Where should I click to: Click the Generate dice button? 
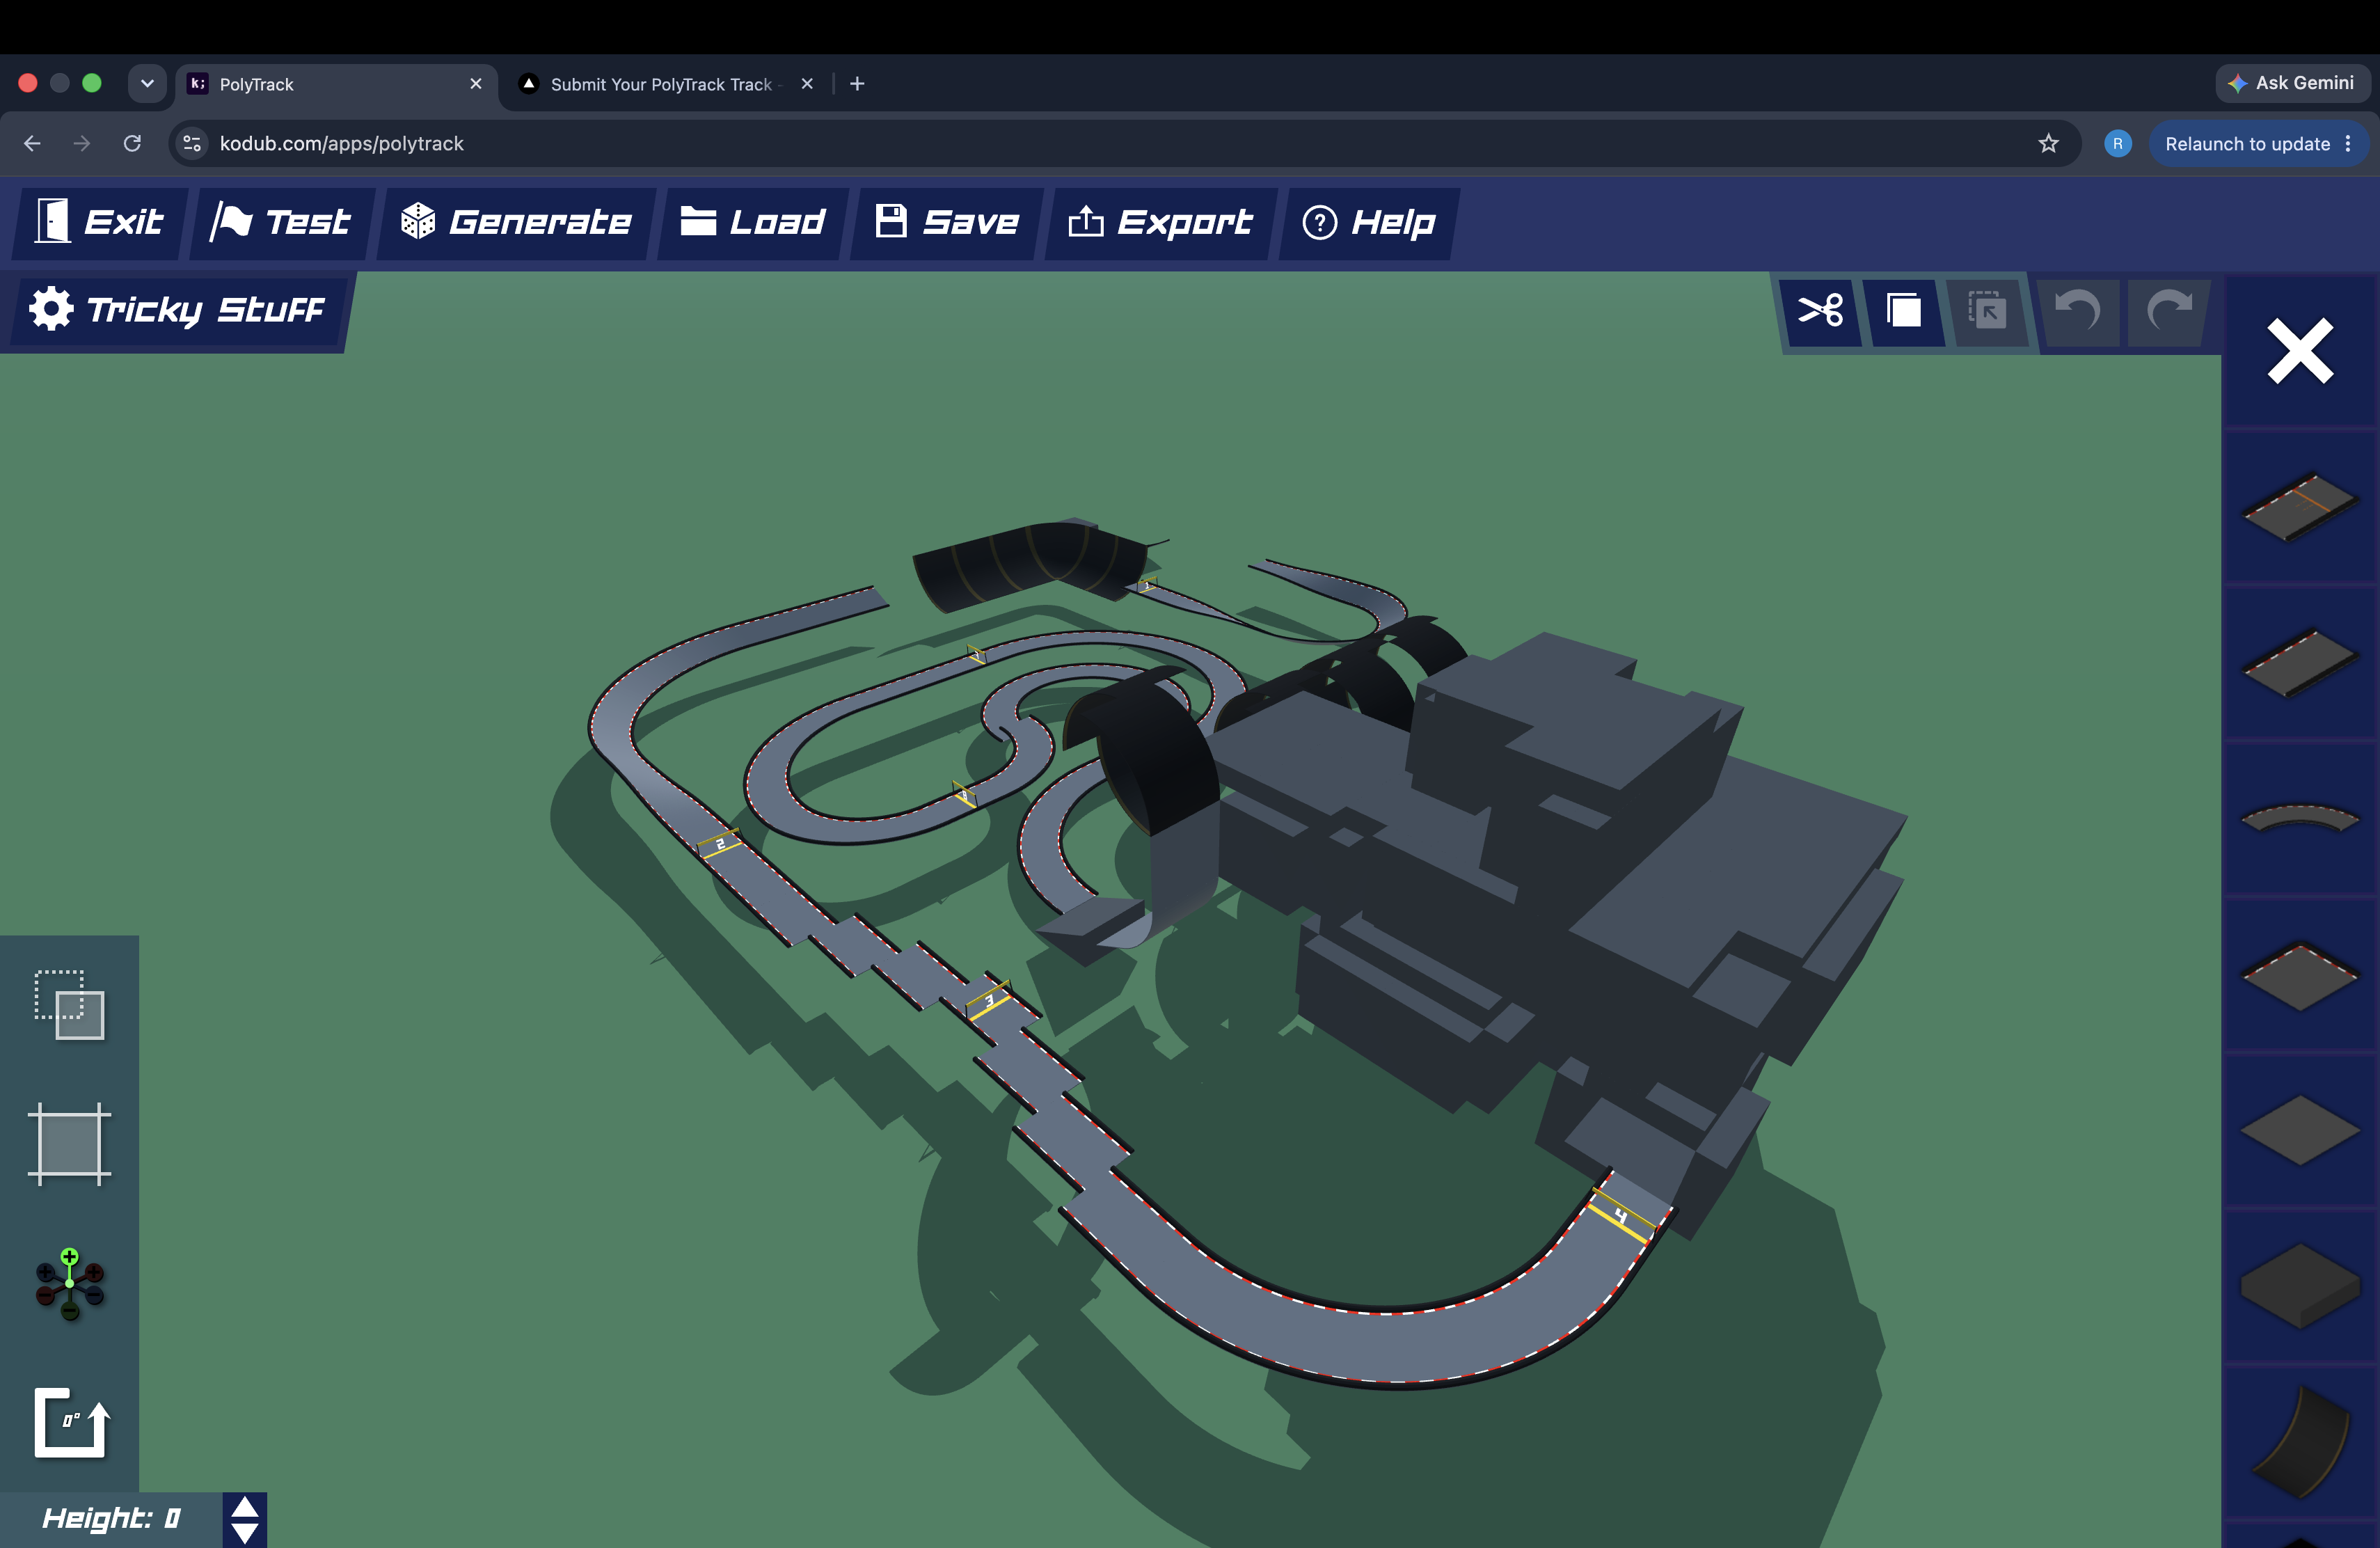click(x=516, y=222)
